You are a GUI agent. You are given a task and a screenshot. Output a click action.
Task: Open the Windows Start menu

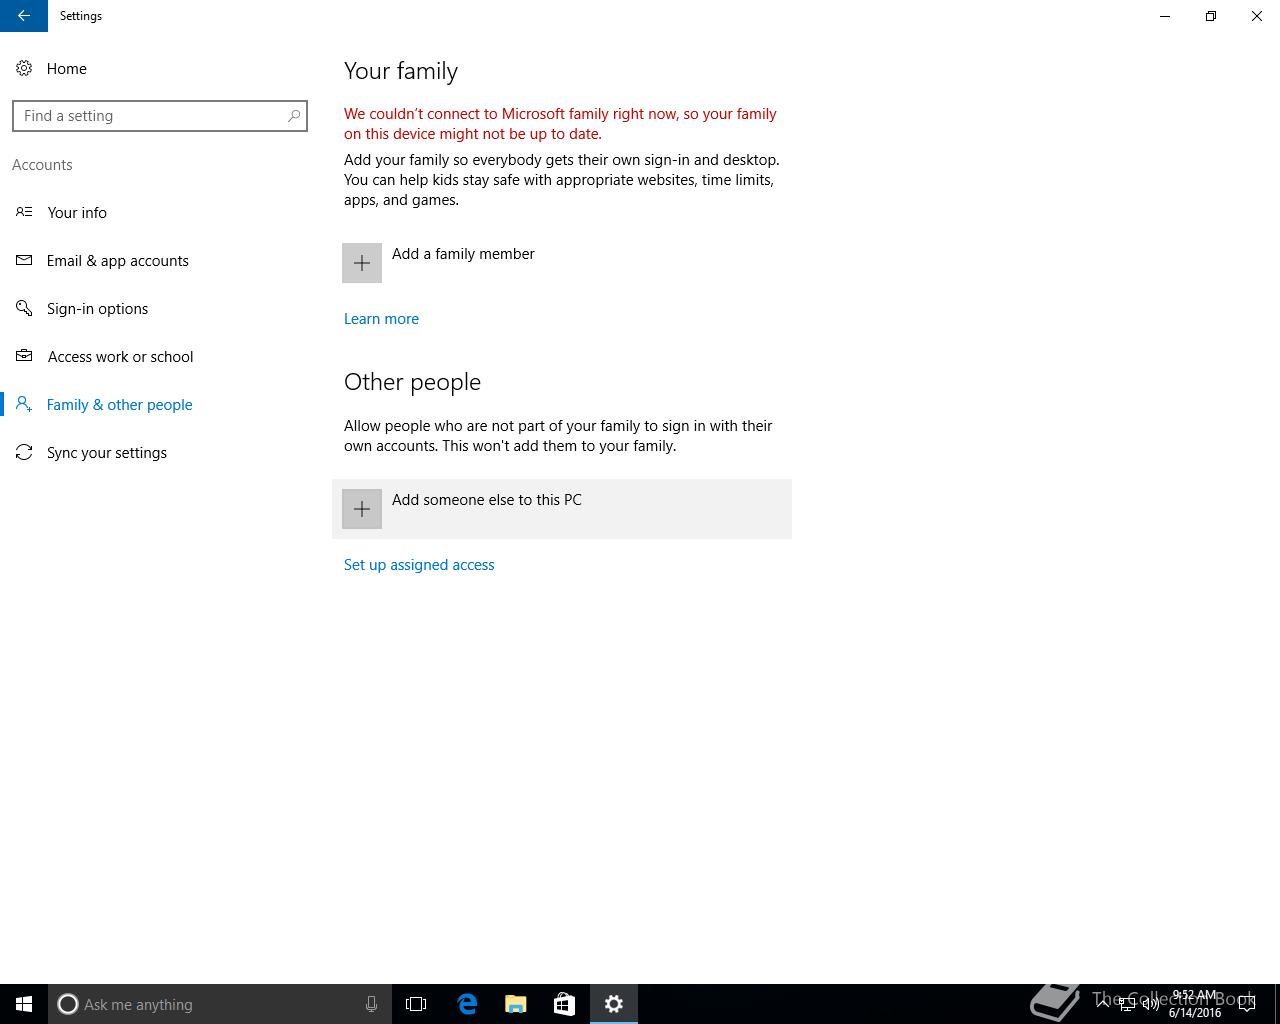click(x=24, y=1004)
